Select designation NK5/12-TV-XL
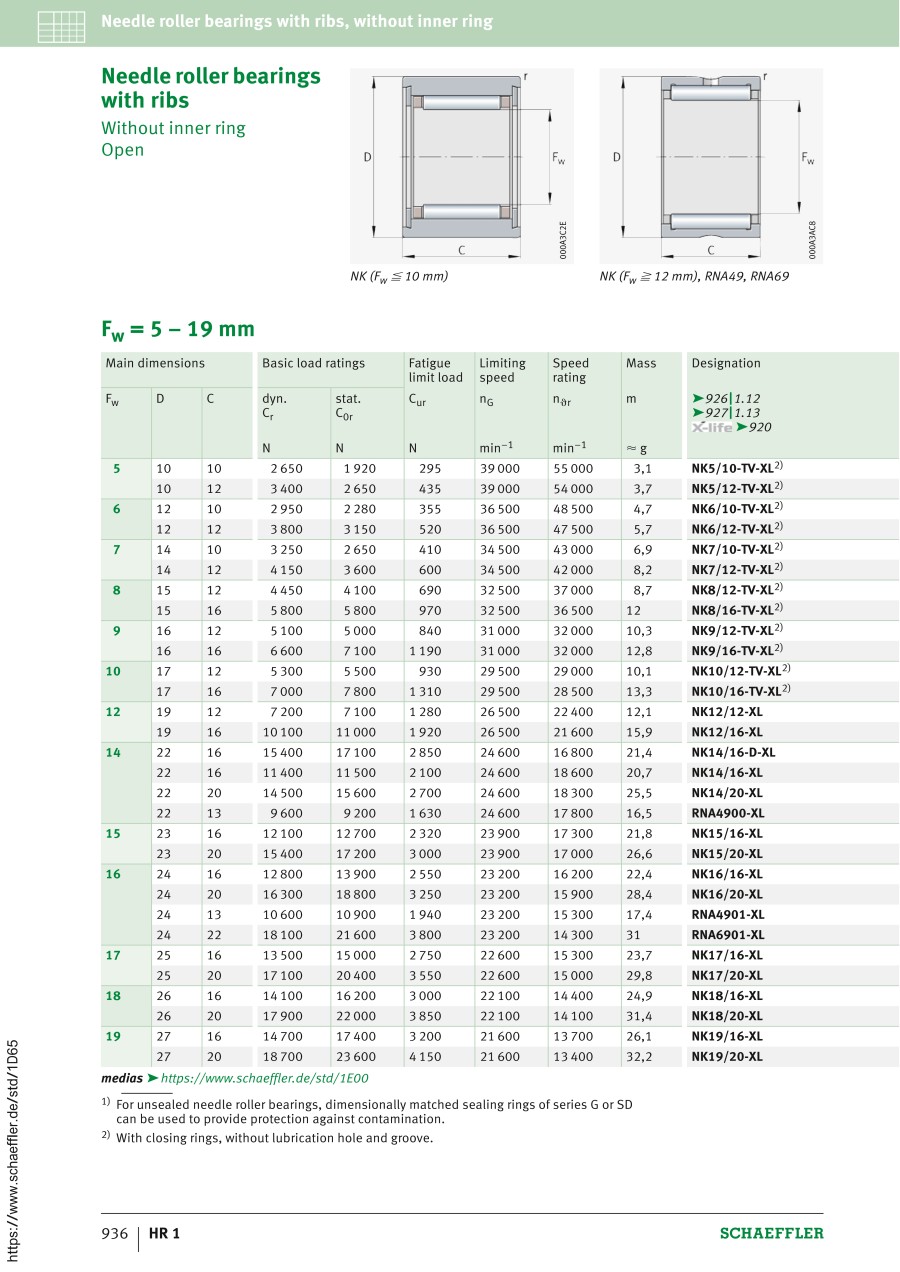 [737, 488]
